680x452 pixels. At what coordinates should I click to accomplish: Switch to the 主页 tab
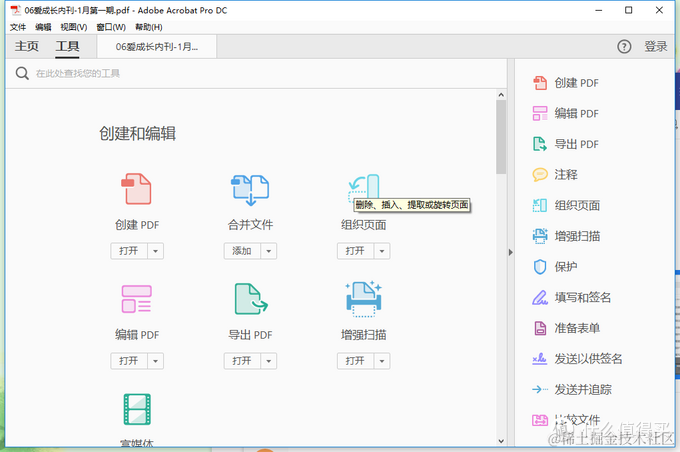click(x=27, y=46)
